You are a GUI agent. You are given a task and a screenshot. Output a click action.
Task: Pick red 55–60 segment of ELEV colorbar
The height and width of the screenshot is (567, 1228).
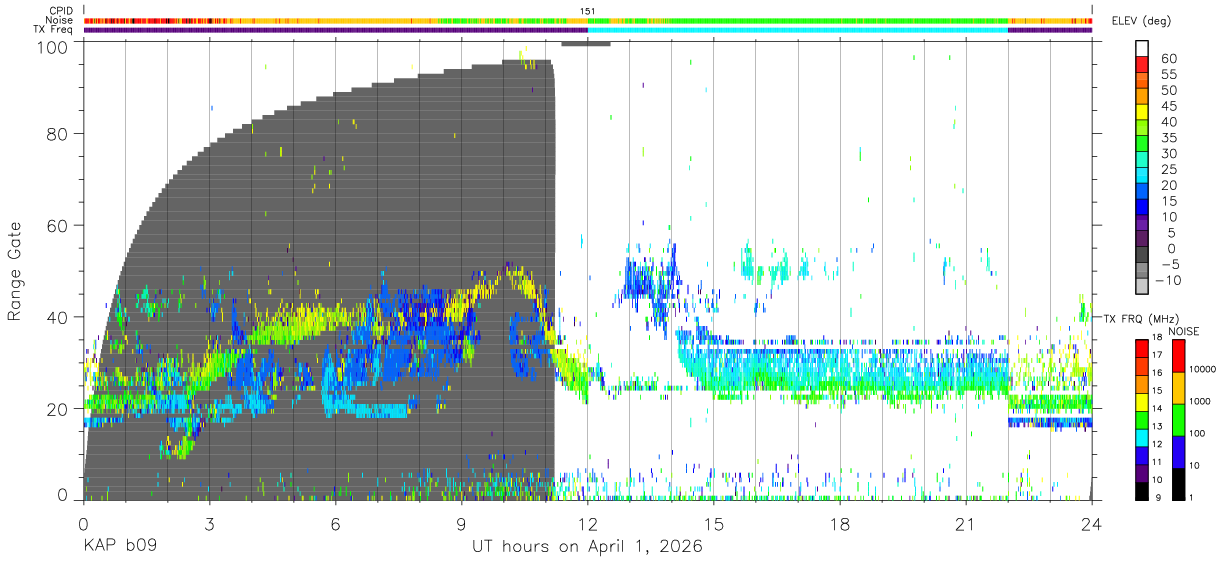[x=1143, y=64]
